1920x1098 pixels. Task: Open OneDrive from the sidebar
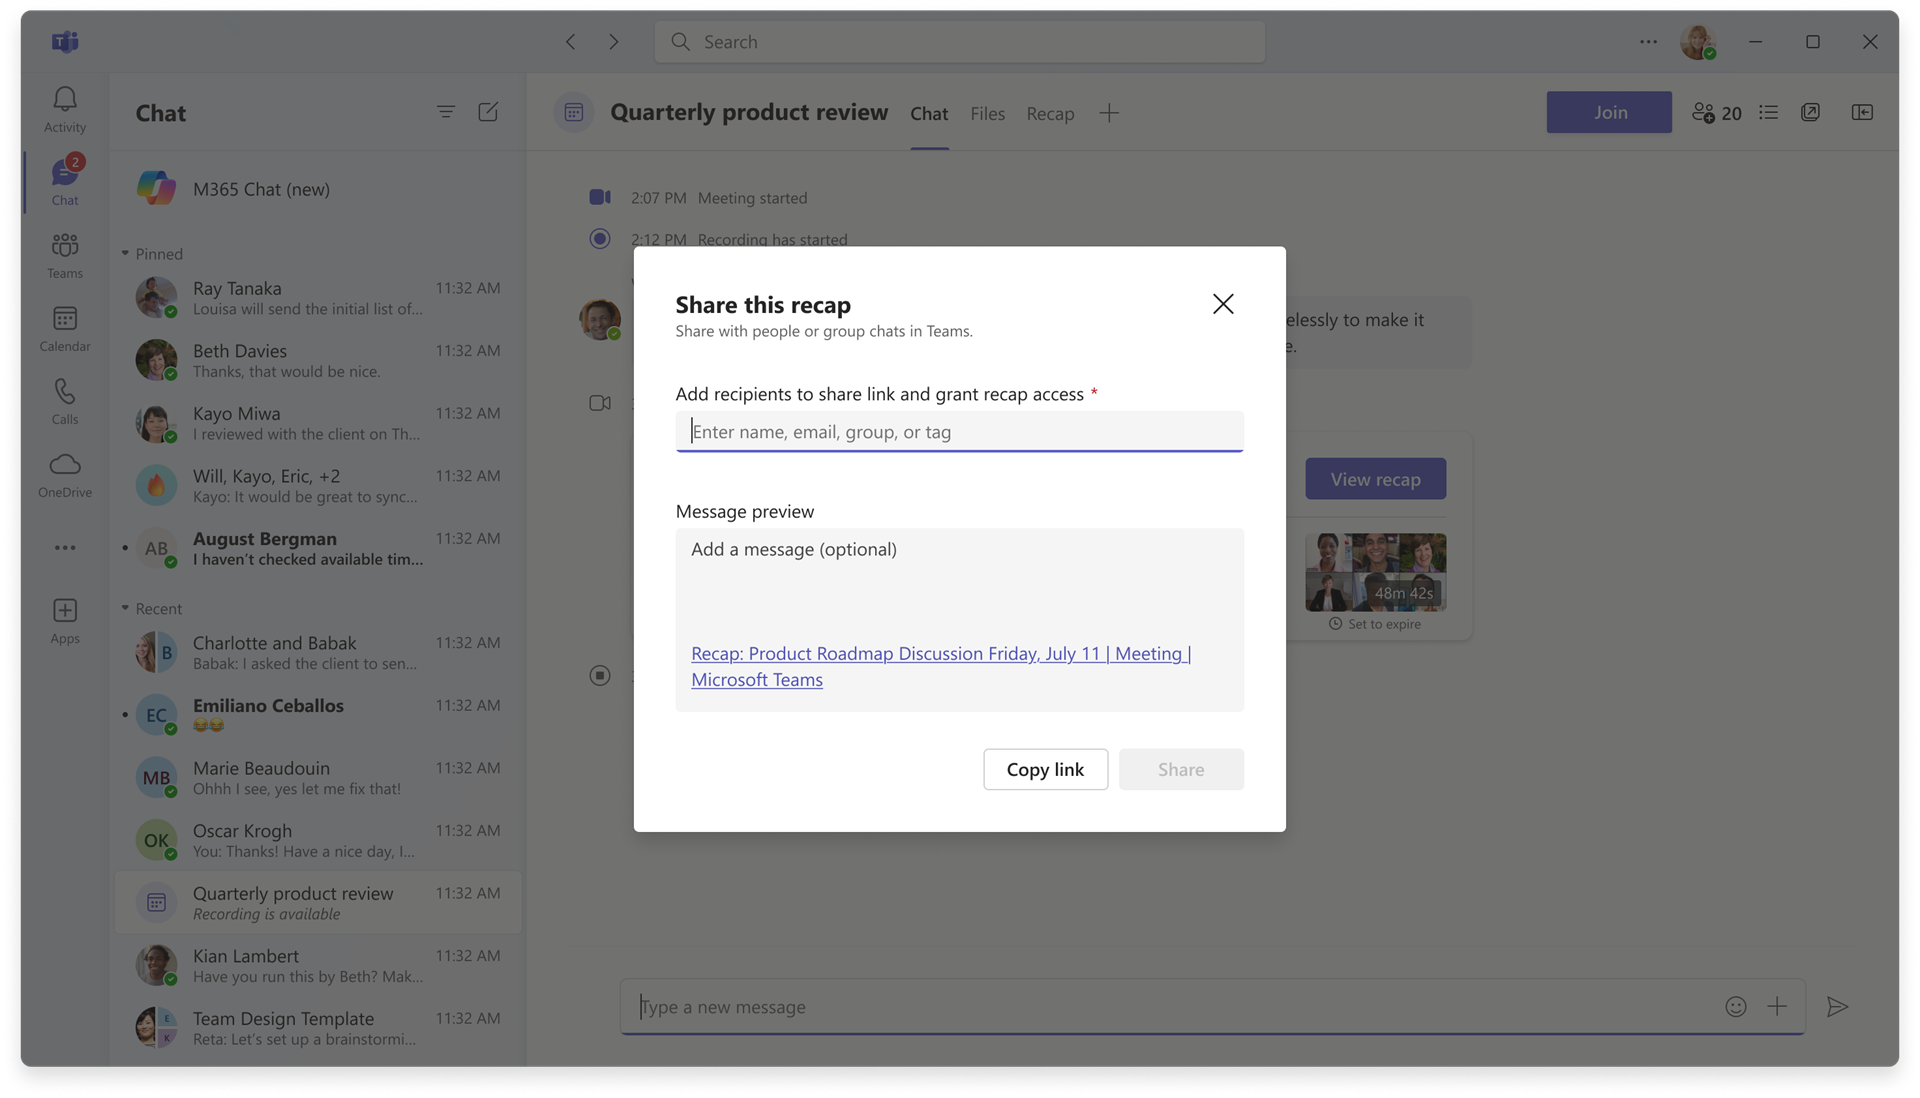pyautogui.click(x=64, y=473)
